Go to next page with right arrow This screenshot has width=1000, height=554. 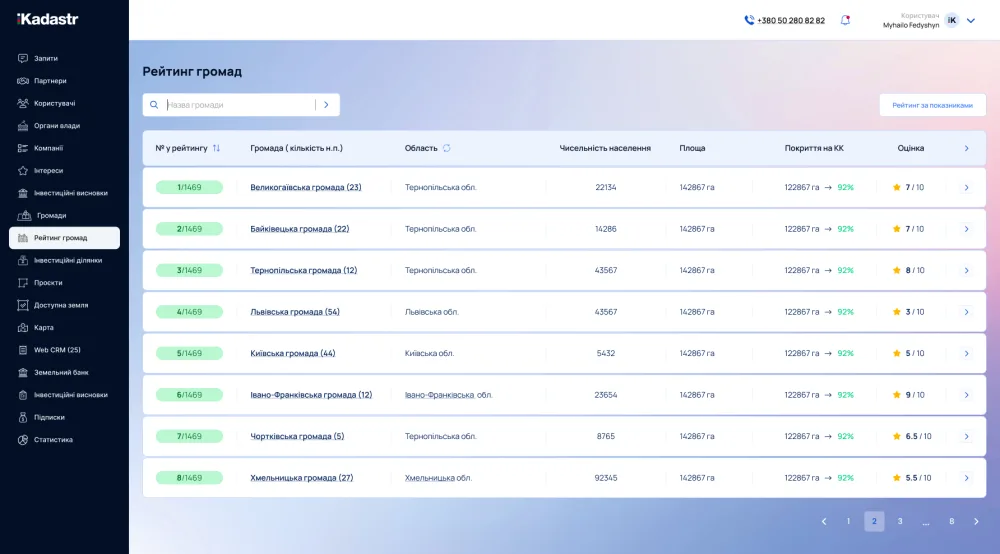[x=976, y=521]
